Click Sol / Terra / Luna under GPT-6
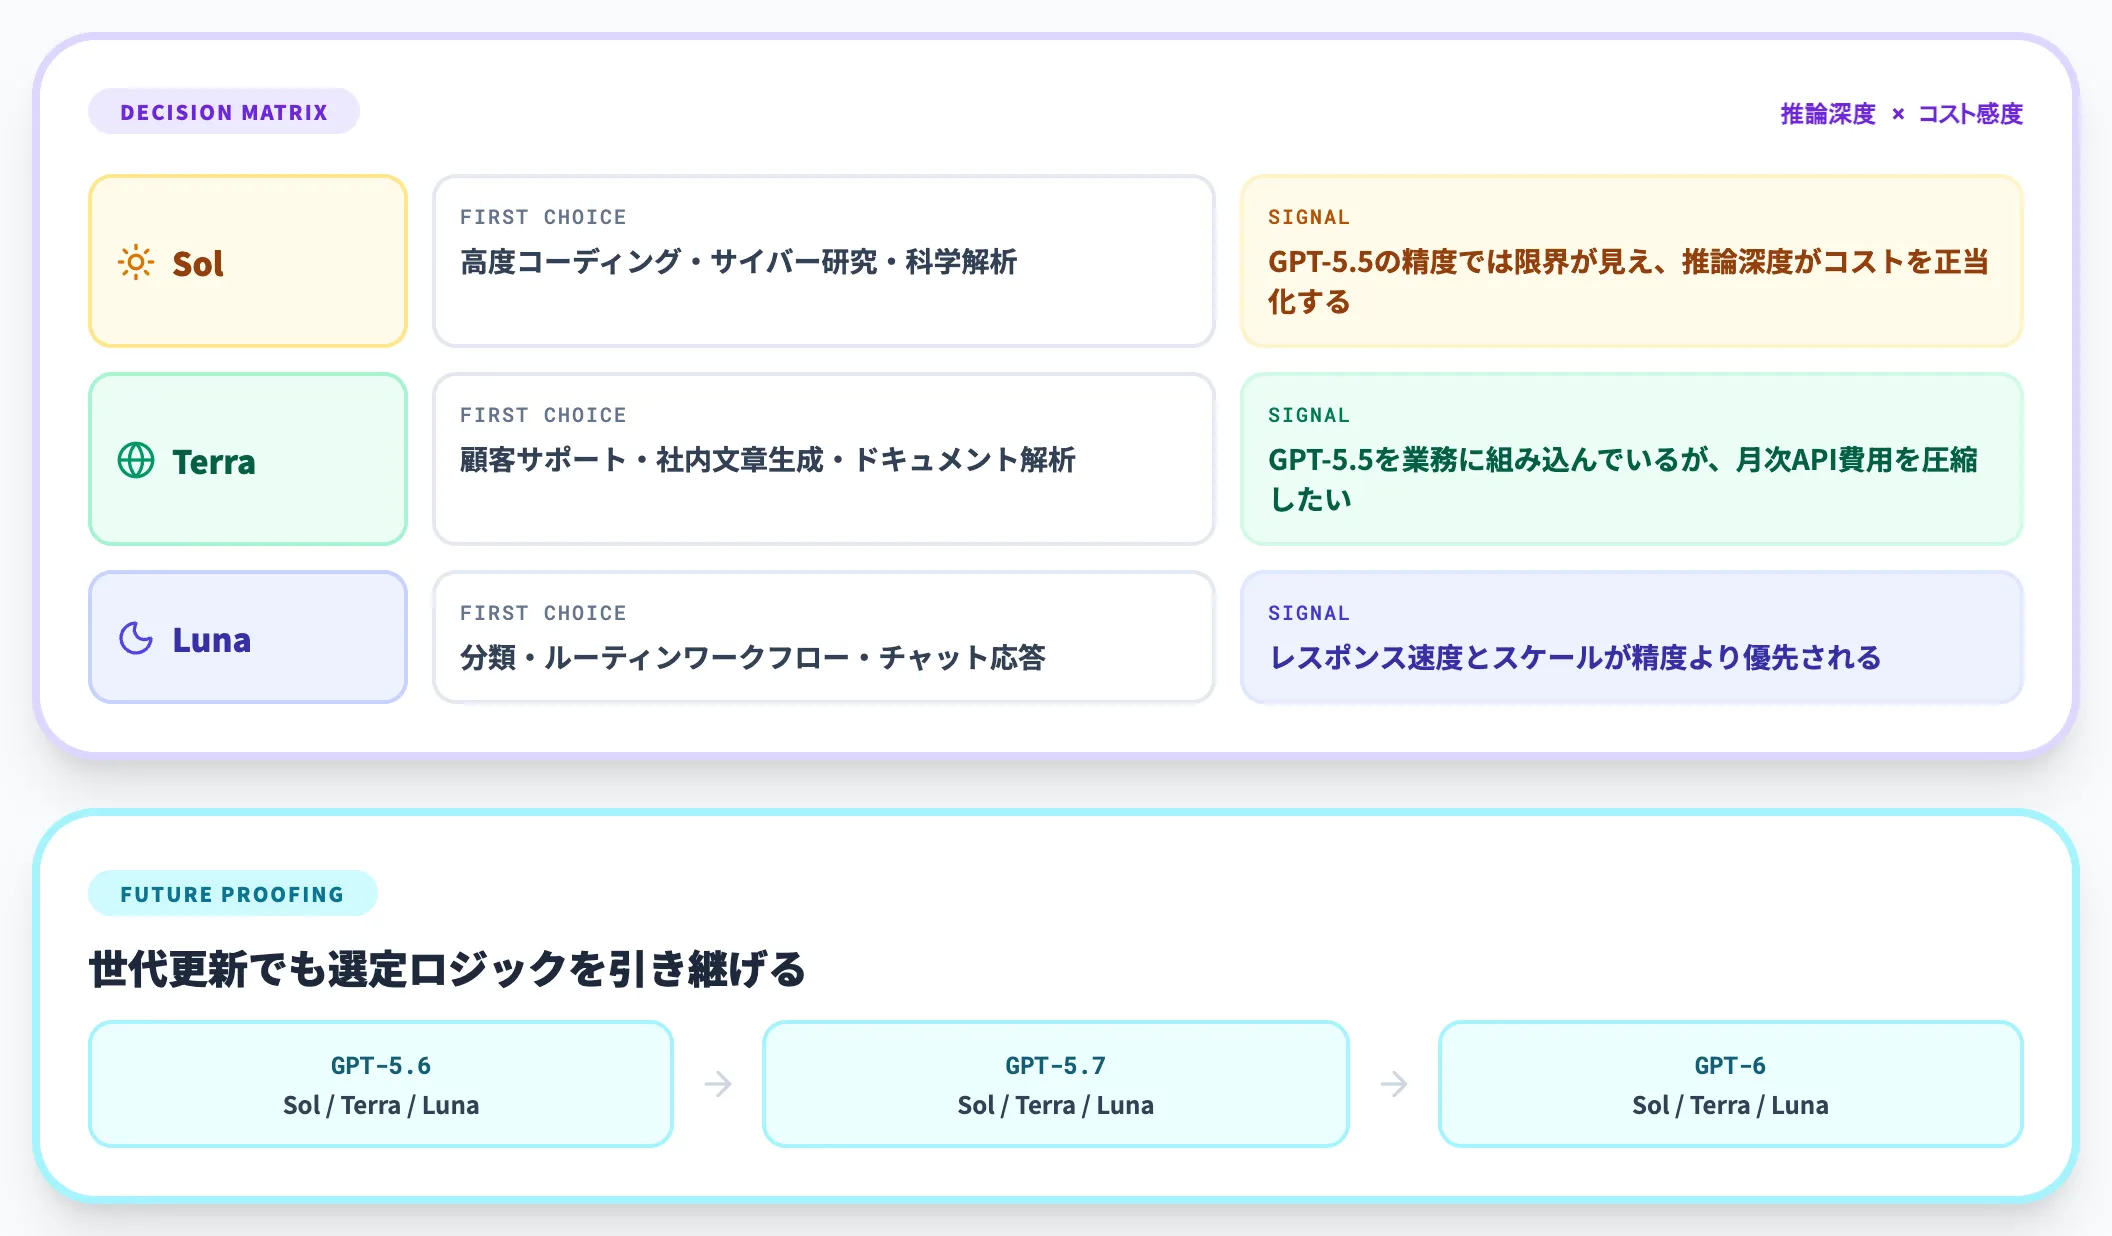 tap(1731, 1105)
